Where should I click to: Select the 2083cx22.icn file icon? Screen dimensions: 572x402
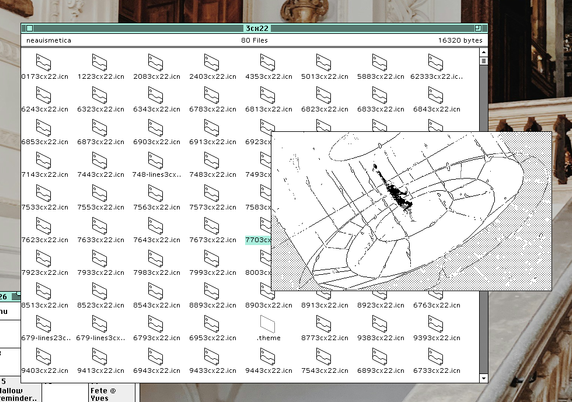click(x=155, y=63)
